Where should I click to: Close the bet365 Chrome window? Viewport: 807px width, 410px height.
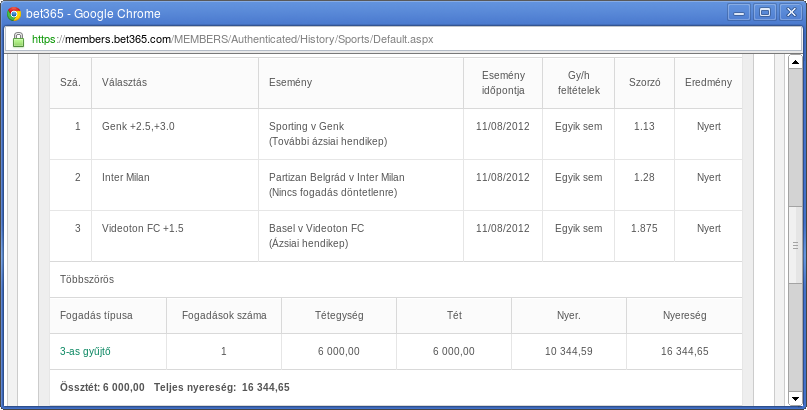click(x=791, y=12)
